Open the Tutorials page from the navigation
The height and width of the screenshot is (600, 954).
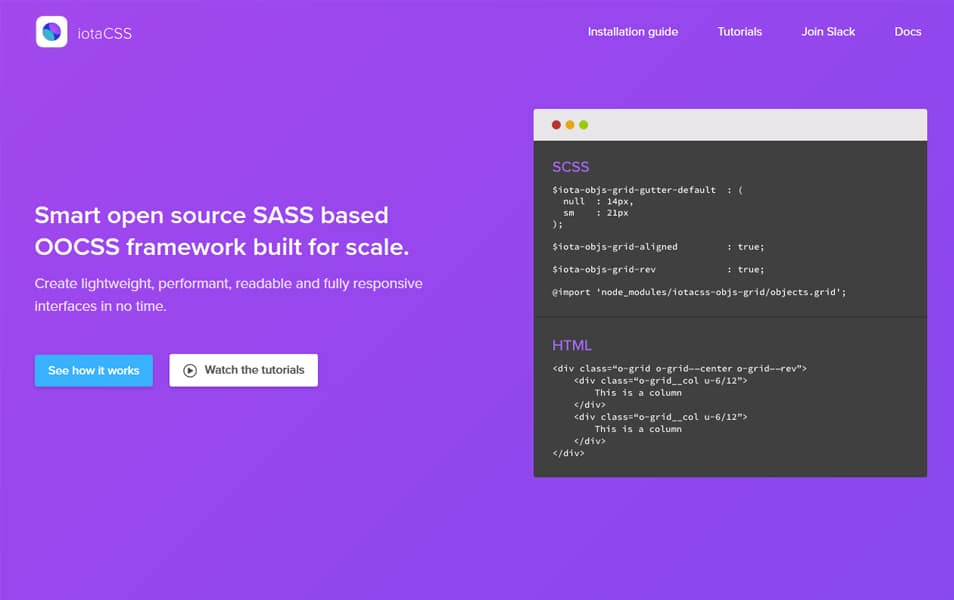[x=739, y=31]
